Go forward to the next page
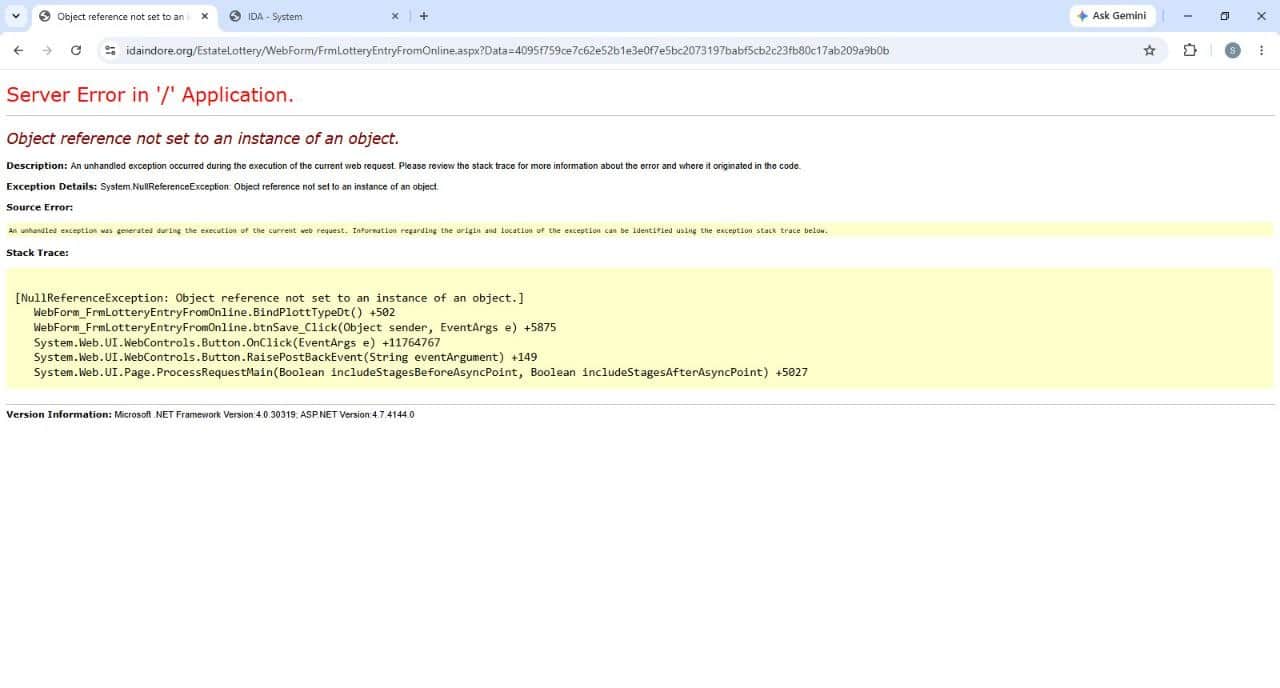This screenshot has width=1280, height=688. tap(47, 50)
